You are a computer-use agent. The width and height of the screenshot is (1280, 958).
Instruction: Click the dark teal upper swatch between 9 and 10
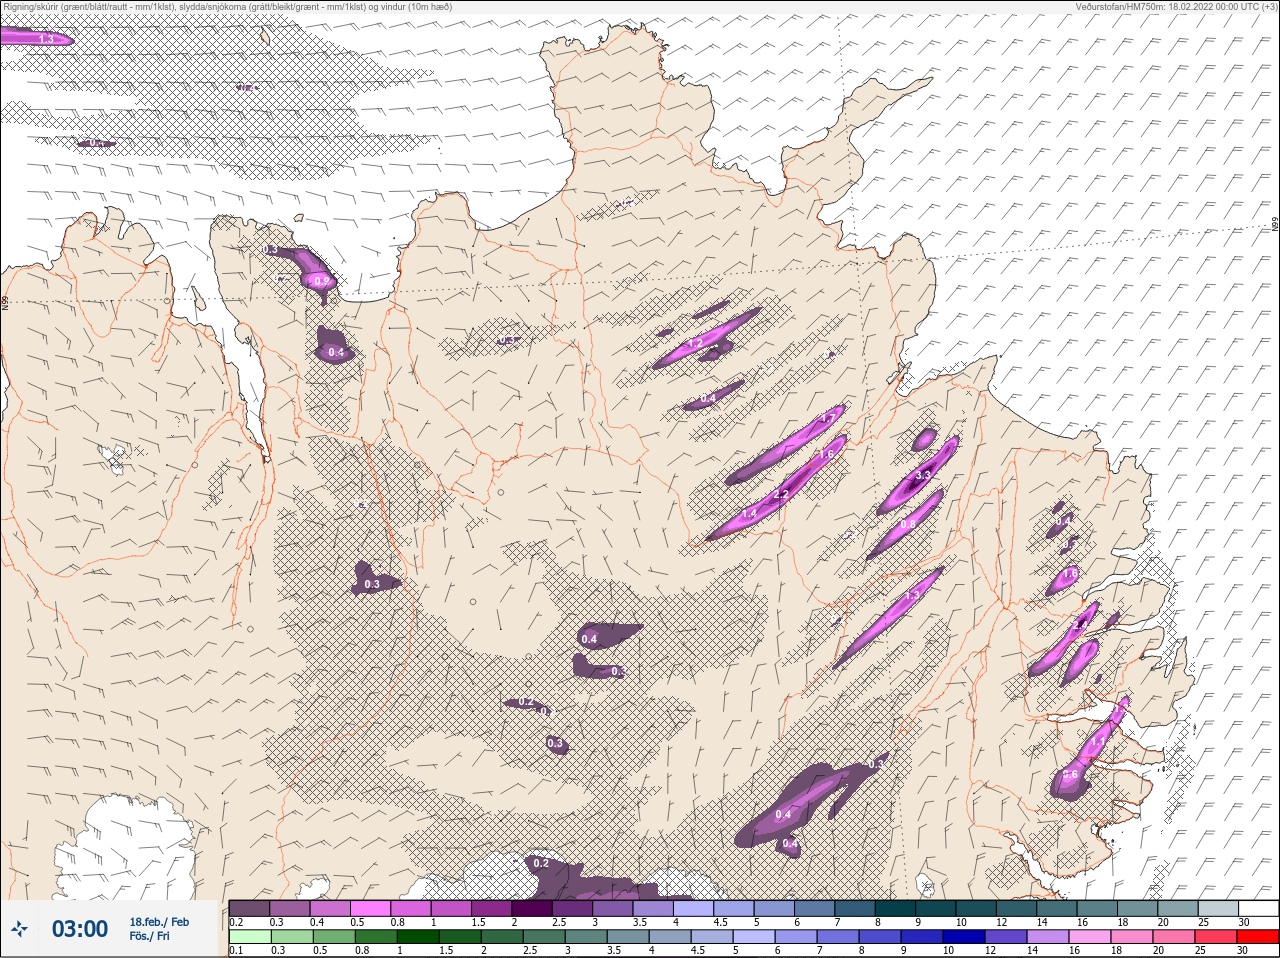pyautogui.click(x=935, y=908)
